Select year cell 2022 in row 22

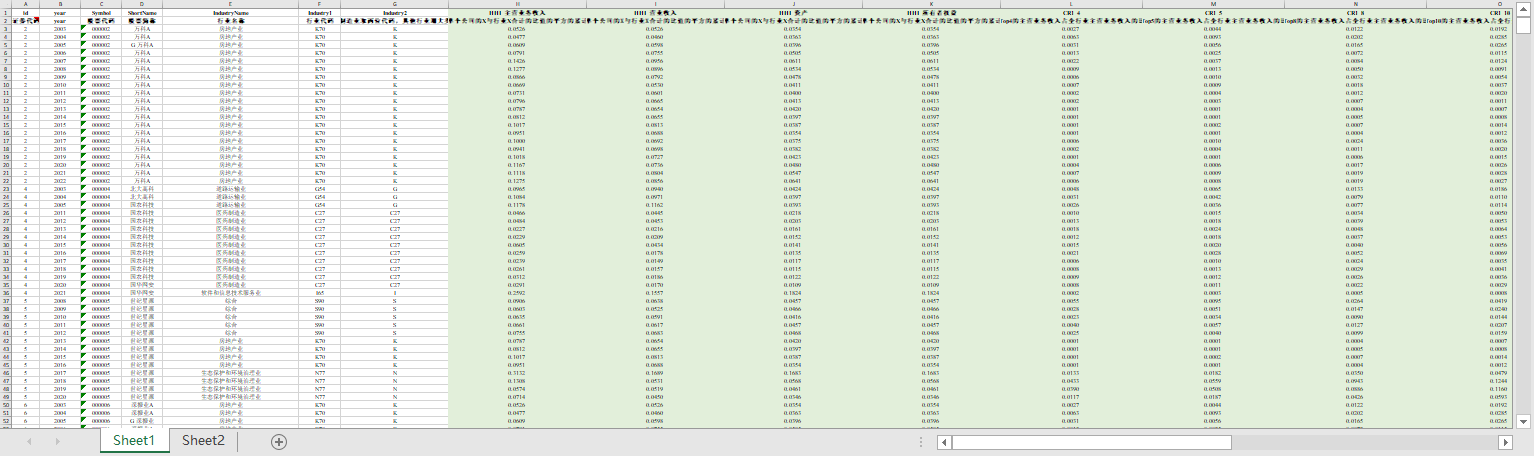59,180
